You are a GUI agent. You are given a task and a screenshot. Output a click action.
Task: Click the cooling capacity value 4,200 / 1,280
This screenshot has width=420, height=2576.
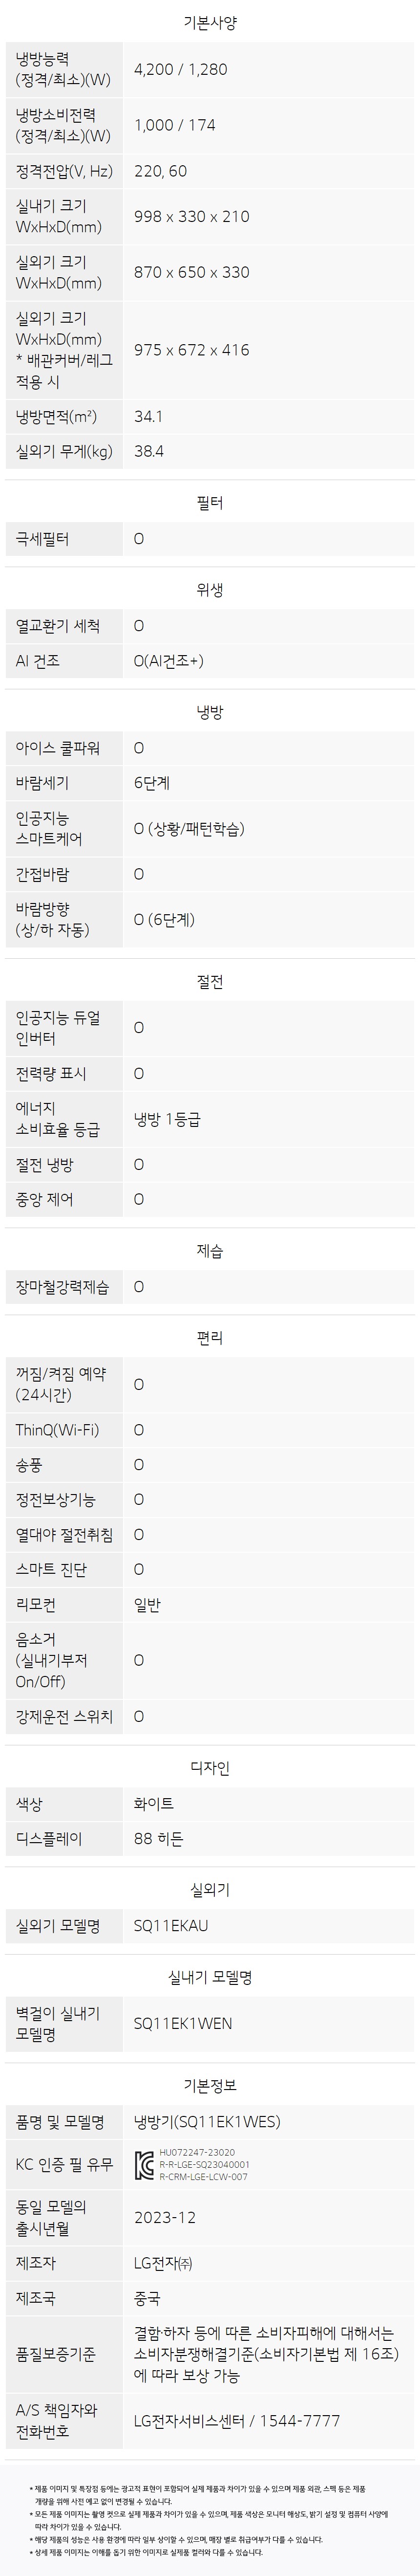(x=181, y=70)
